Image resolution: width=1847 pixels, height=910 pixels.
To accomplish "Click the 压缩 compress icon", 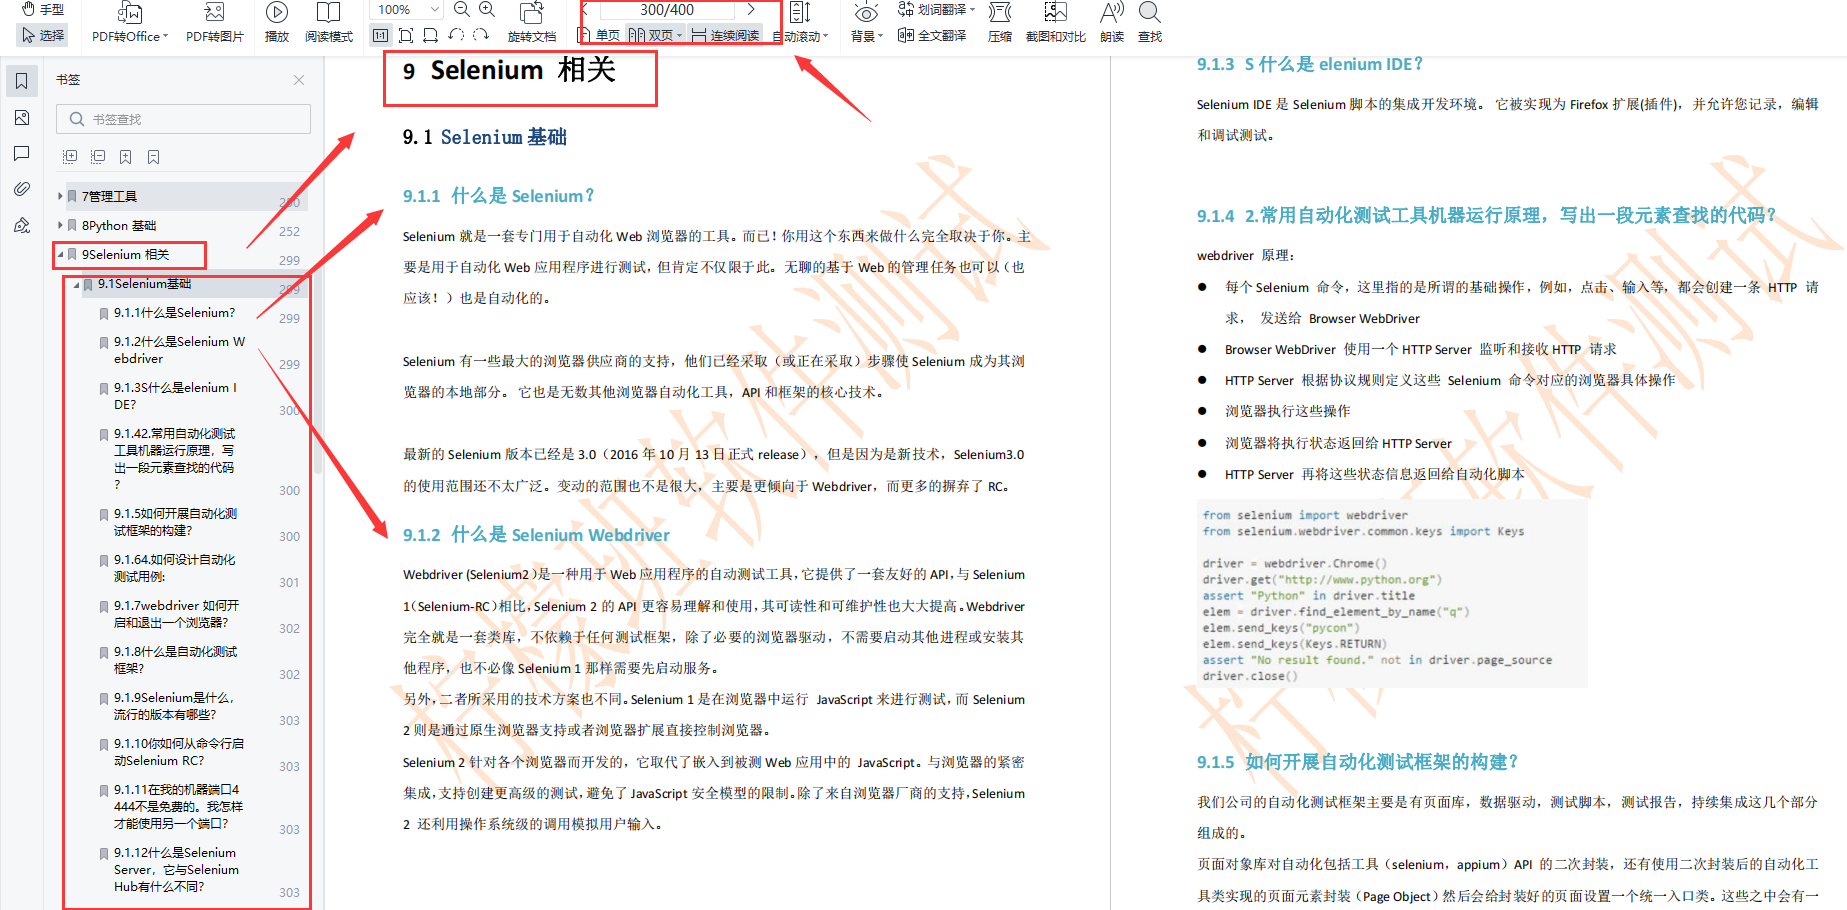I will tap(999, 23).
